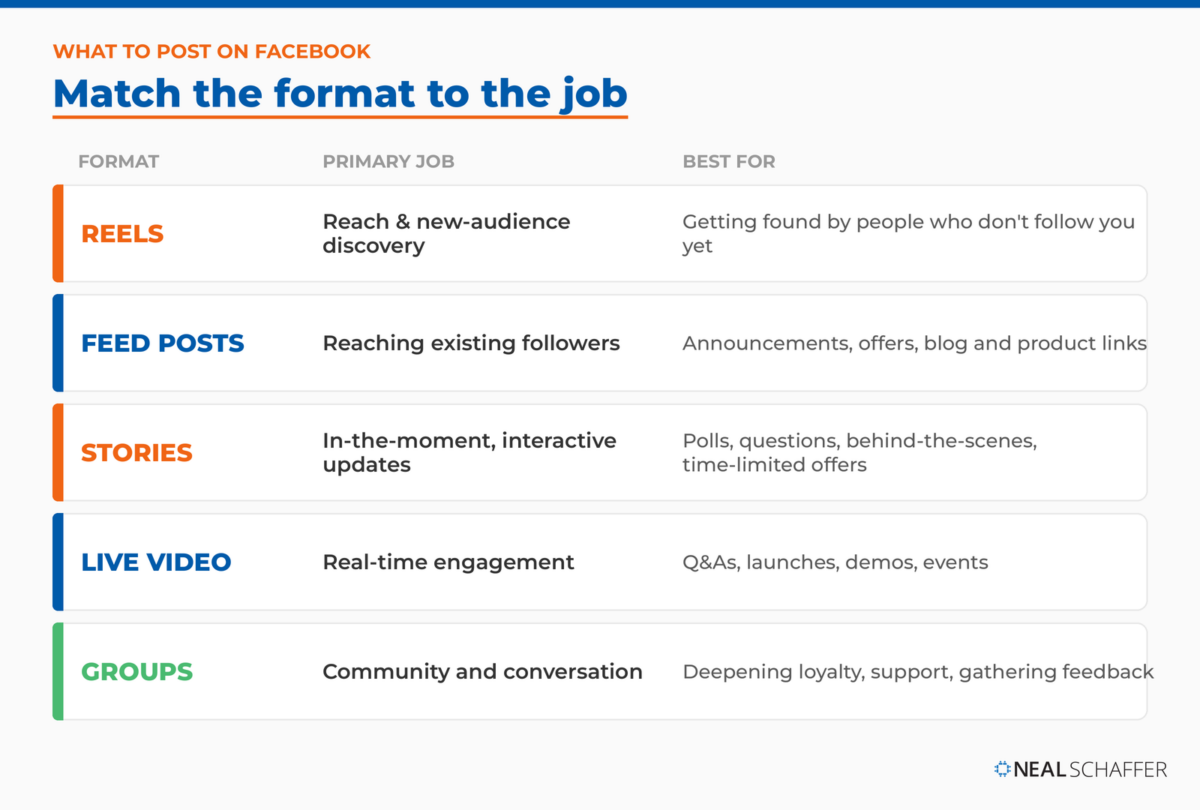
Task: Click the 'Match the format to the job' heading
Action: [x=340, y=94]
